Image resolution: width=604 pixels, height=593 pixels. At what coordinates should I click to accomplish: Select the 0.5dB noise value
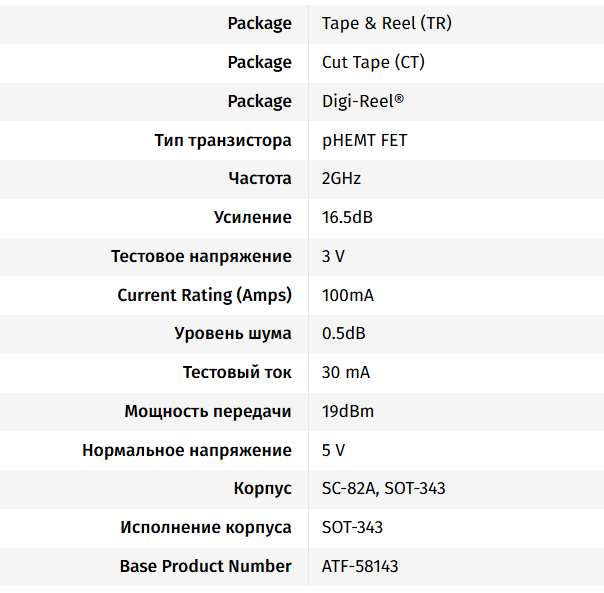343,333
